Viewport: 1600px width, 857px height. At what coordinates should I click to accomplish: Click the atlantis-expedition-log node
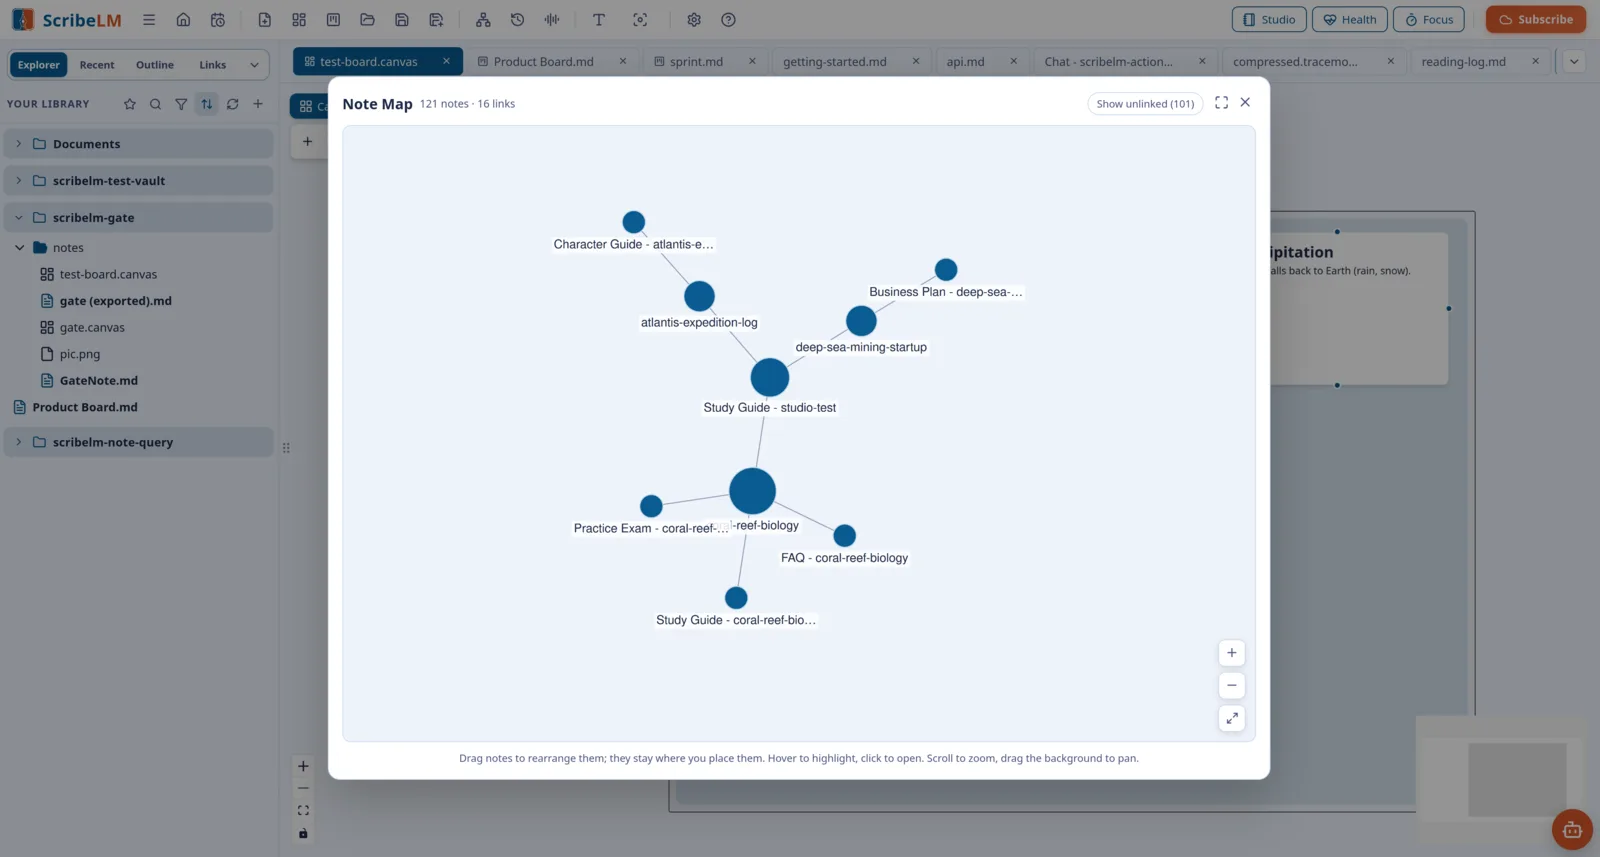tap(699, 296)
